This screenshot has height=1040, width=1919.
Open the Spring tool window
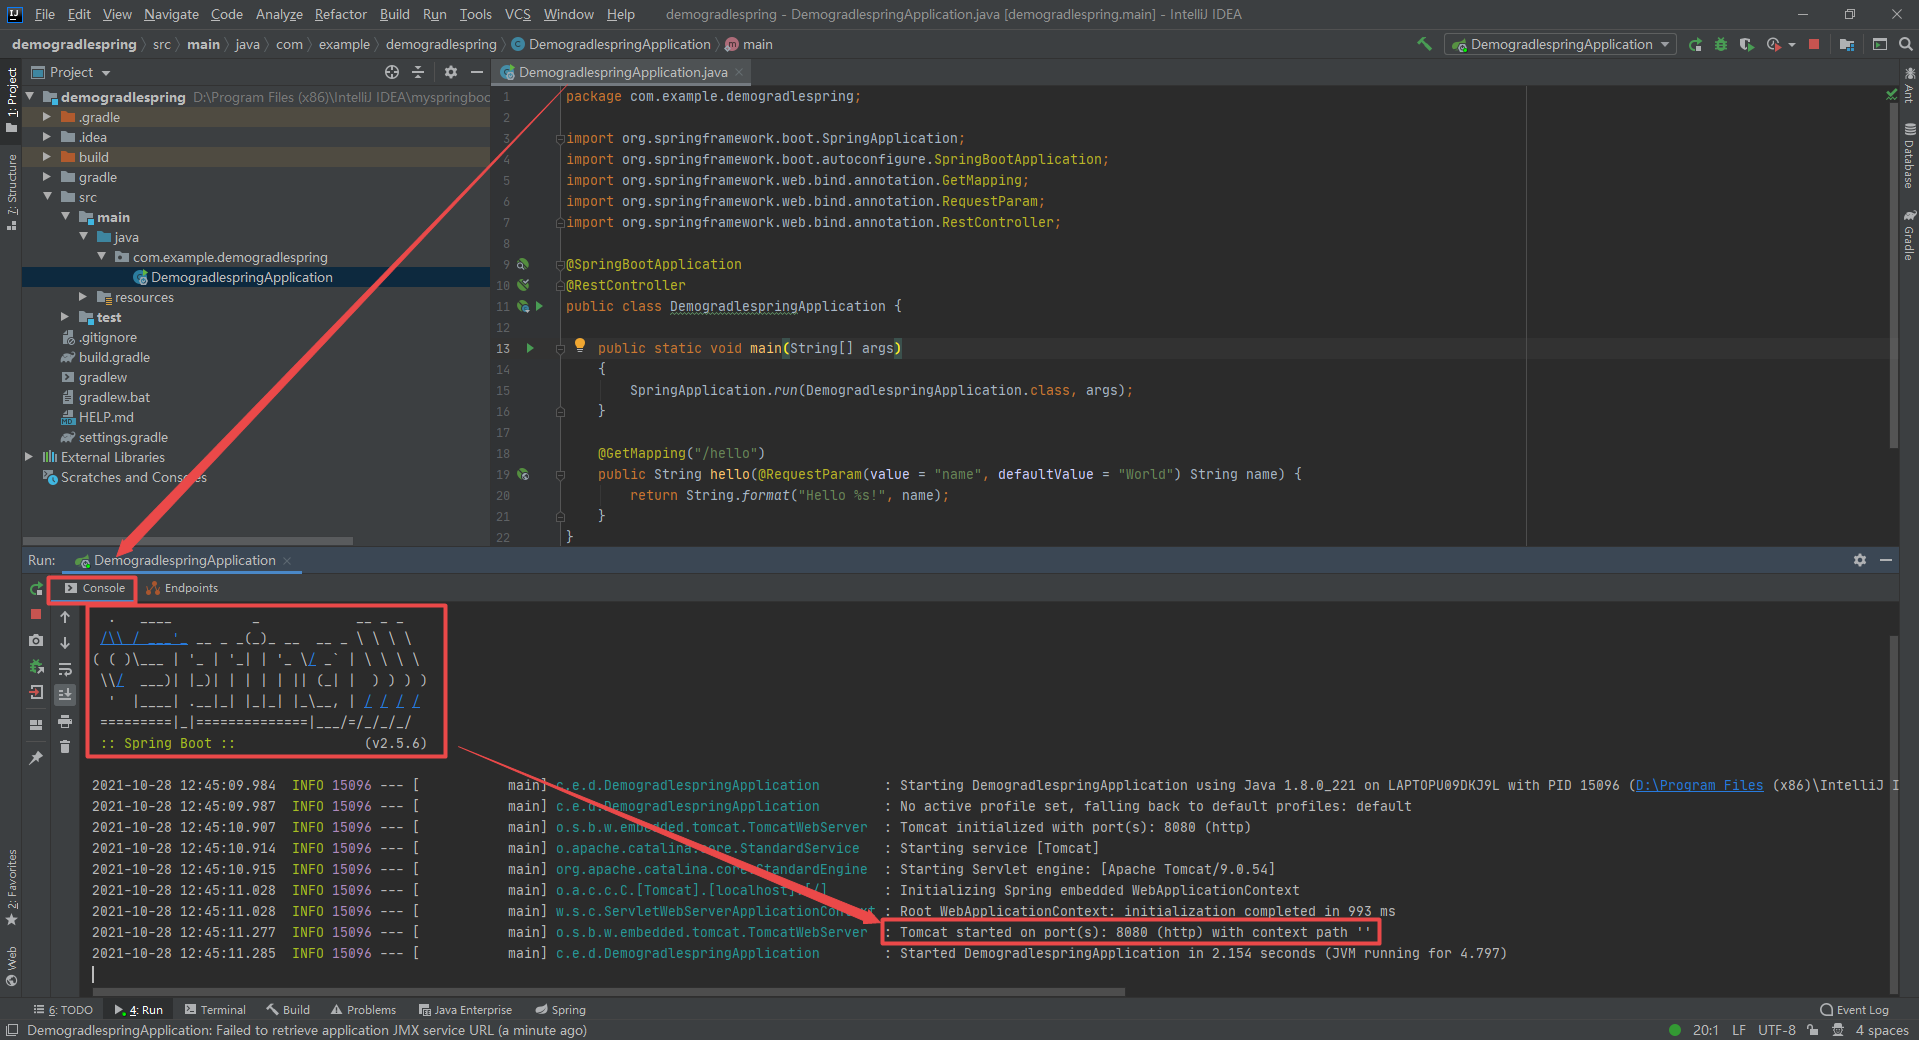560,1010
